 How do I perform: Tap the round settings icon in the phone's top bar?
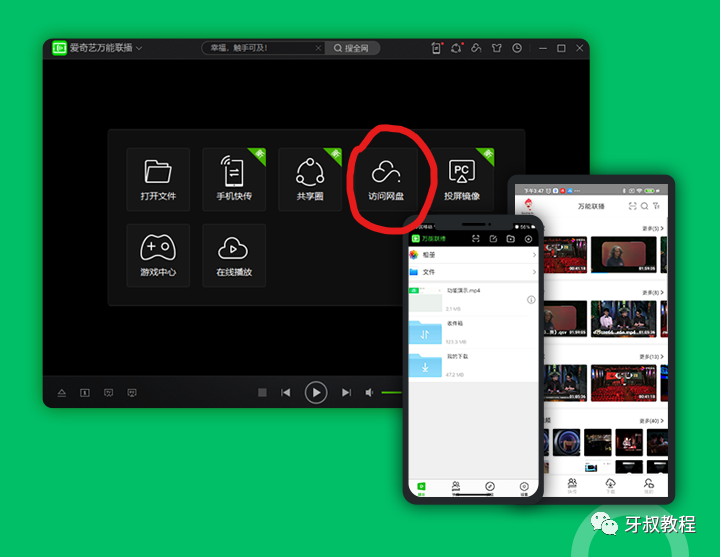(528, 239)
